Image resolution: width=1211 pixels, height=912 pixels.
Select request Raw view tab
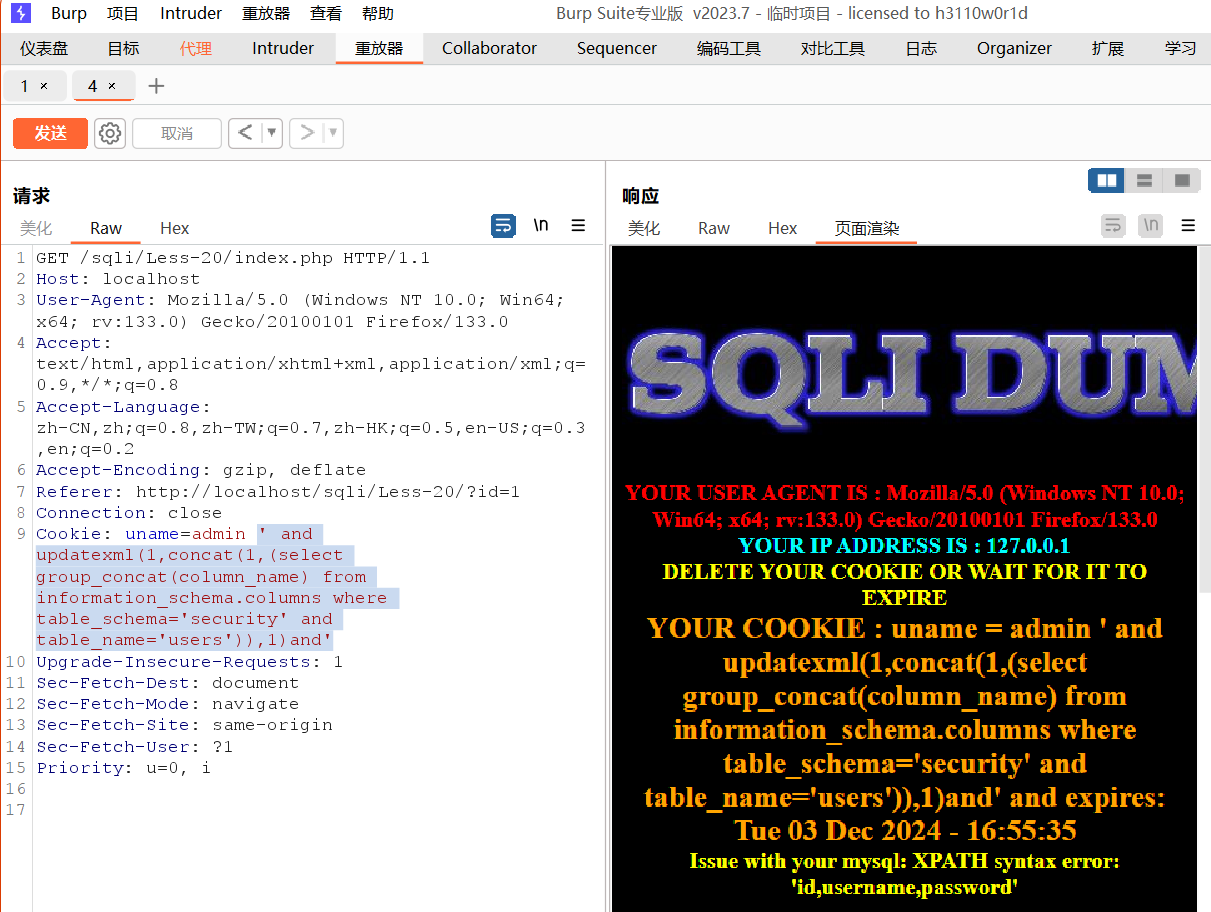pyautogui.click(x=106, y=228)
